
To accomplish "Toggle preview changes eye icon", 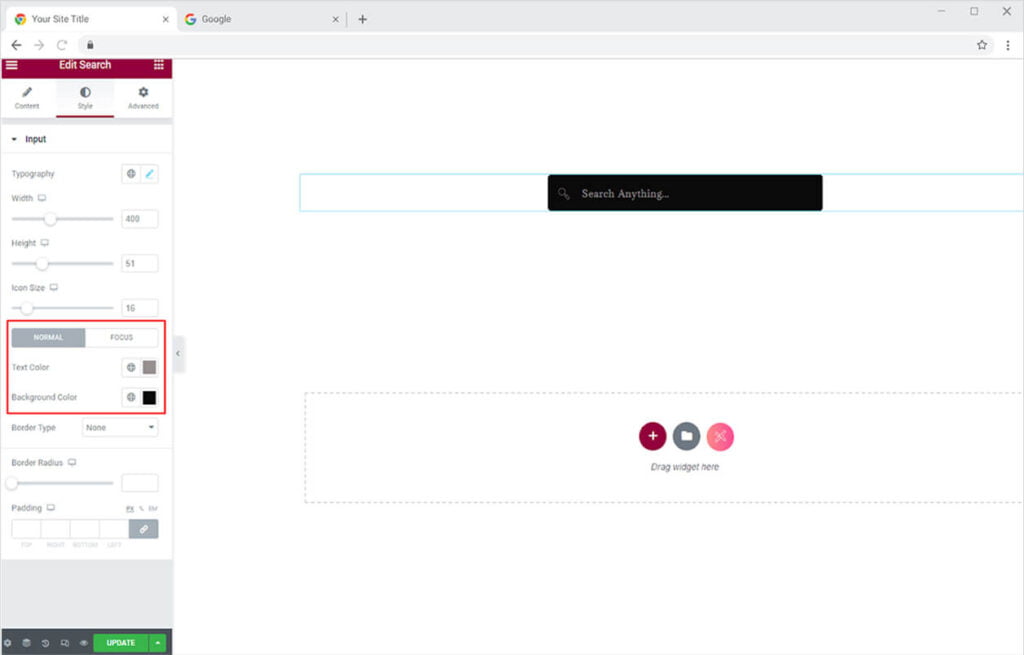I will point(83,643).
